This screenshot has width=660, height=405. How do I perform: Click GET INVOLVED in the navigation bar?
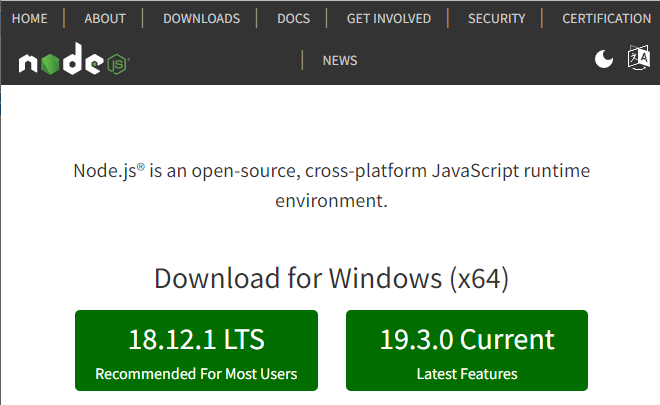(389, 19)
